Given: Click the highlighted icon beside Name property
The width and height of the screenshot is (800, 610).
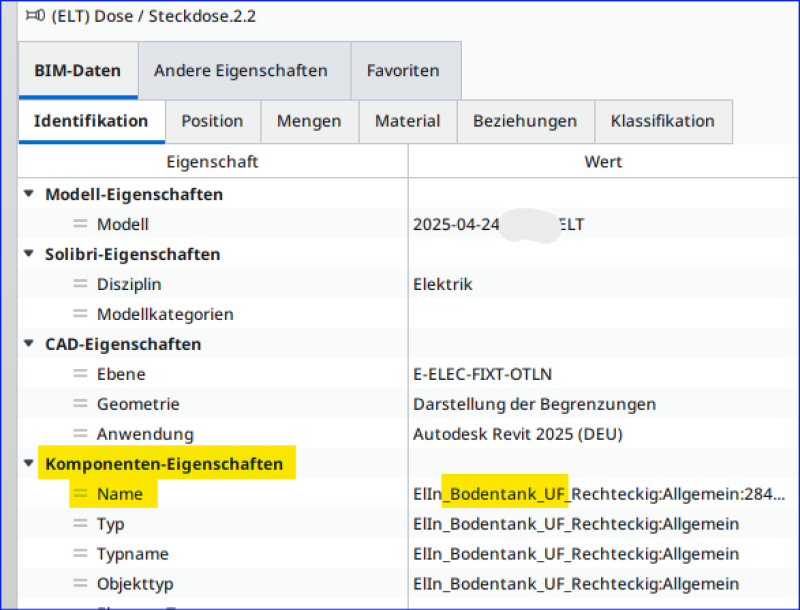Looking at the screenshot, I should (x=81, y=494).
